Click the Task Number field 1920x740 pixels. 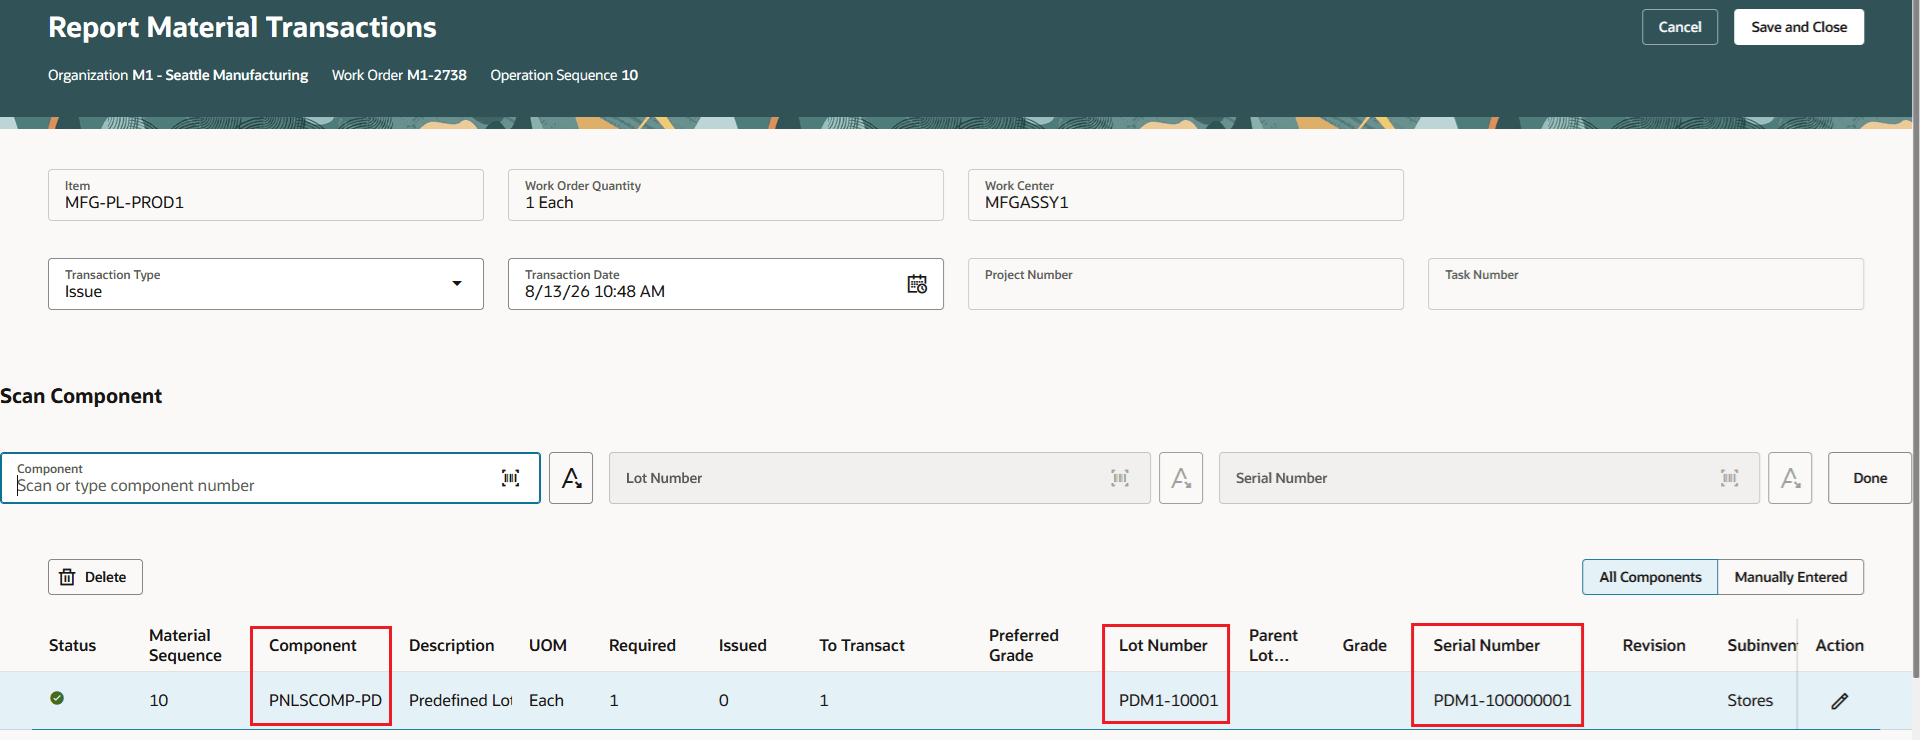[x=1646, y=284]
